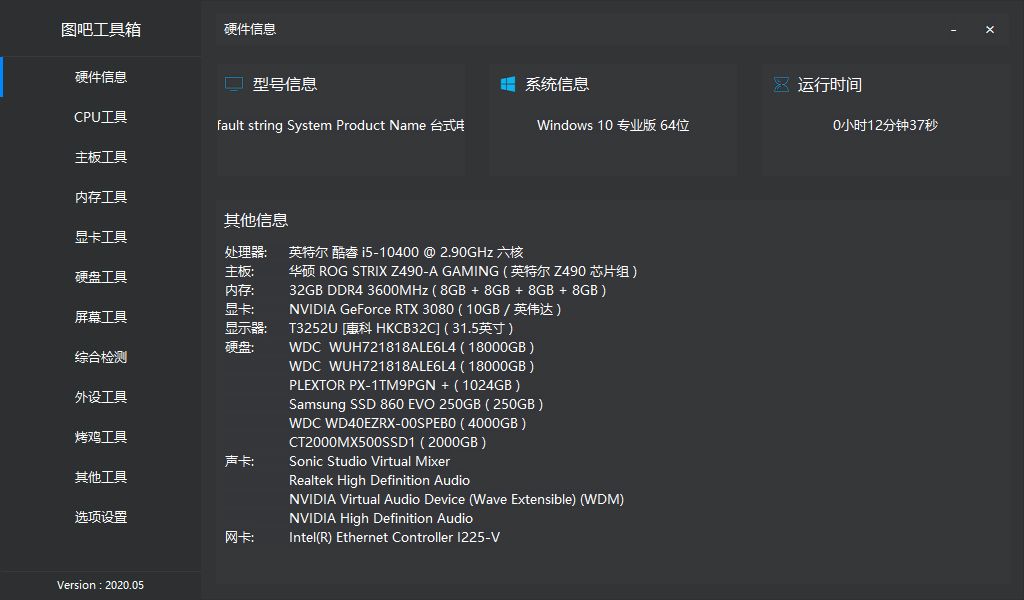Switch to the 综合检测 tab
Screen dimensions: 1024x600
click(x=101, y=357)
